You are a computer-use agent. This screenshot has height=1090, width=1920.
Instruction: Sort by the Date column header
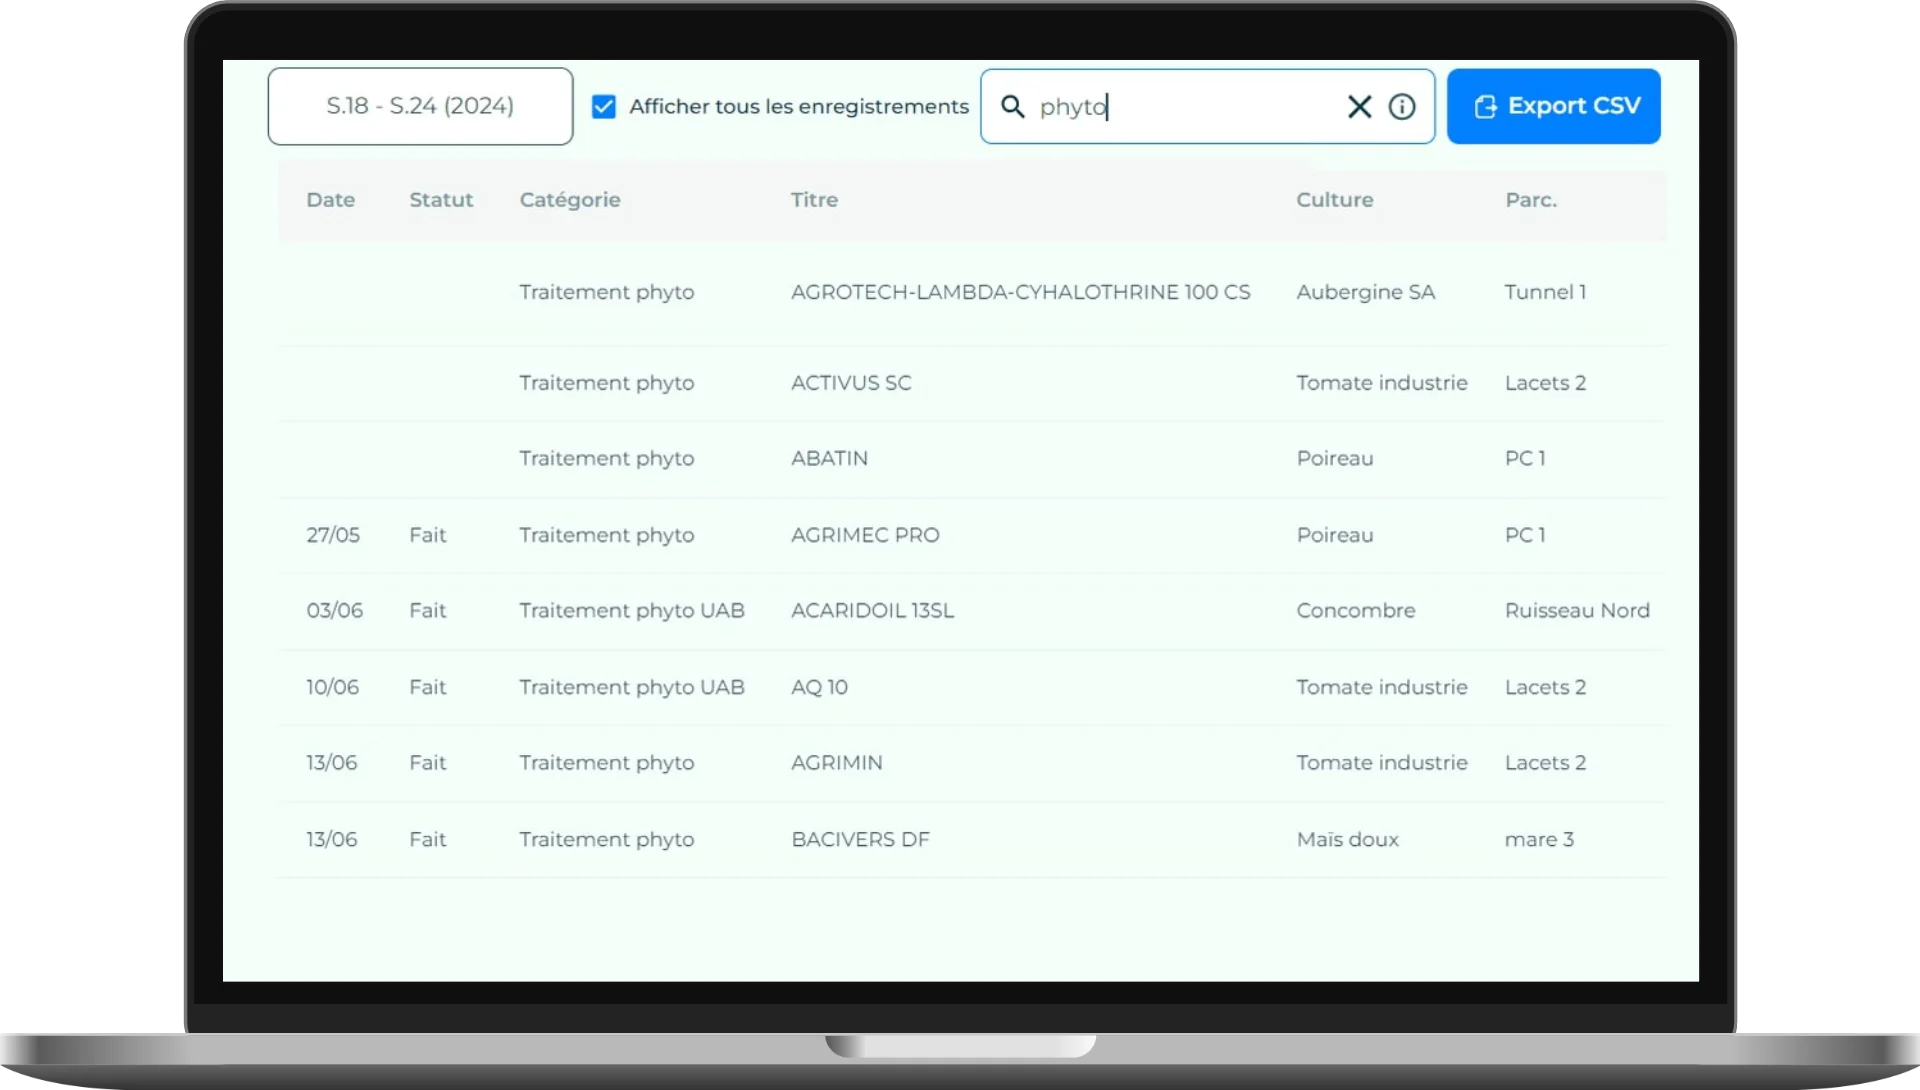tap(330, 200)
